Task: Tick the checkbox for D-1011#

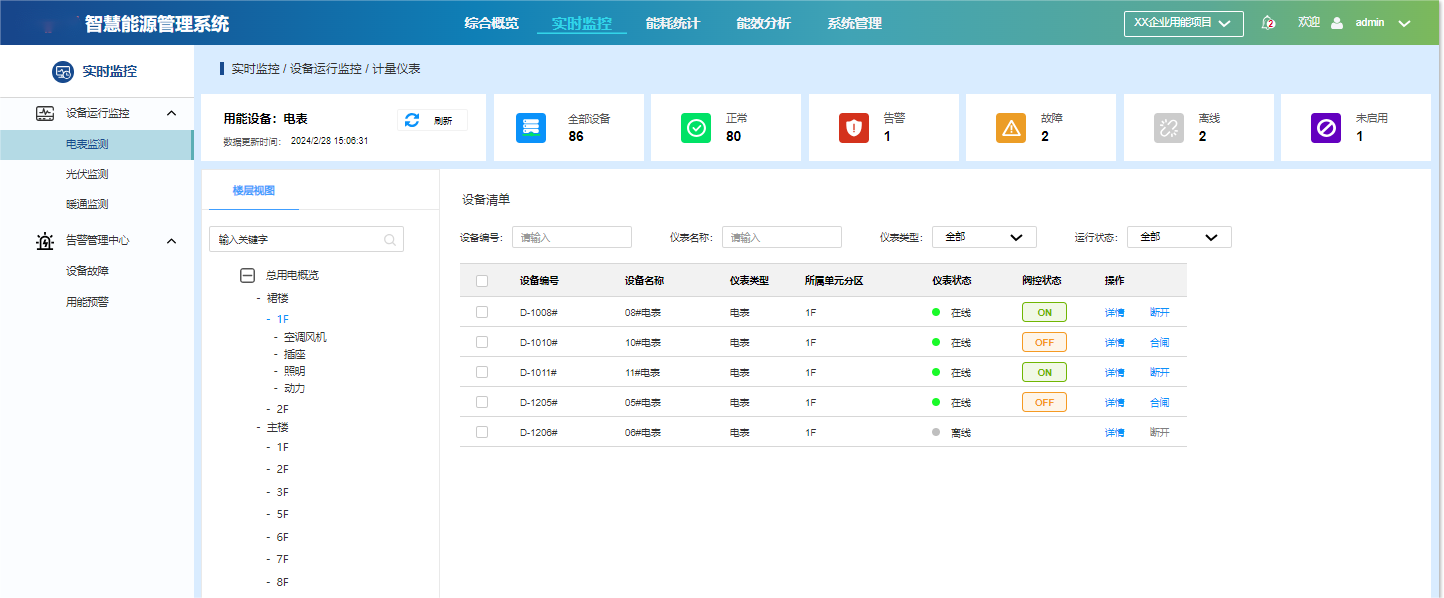Action: coord(482,372)
